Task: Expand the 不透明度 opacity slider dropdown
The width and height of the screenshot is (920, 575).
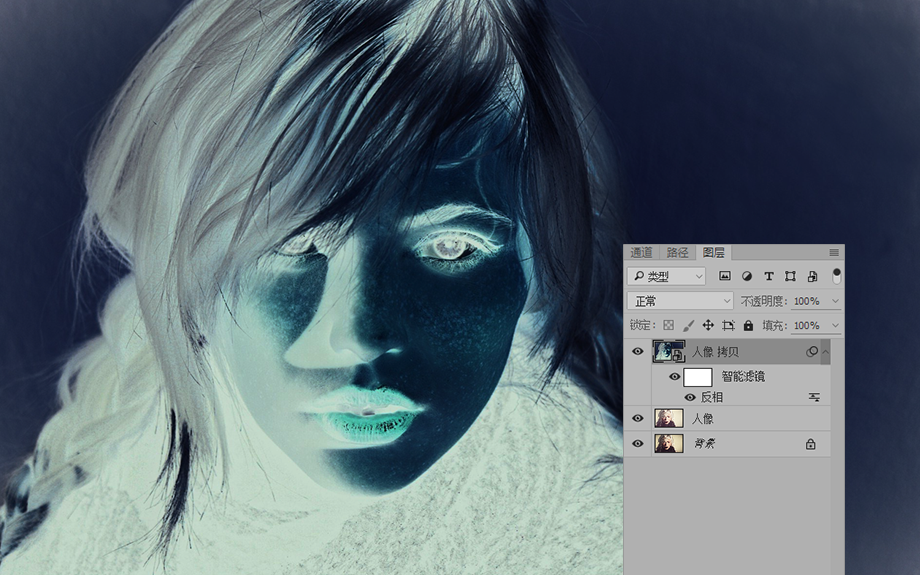Action: (x=835, y=301)
